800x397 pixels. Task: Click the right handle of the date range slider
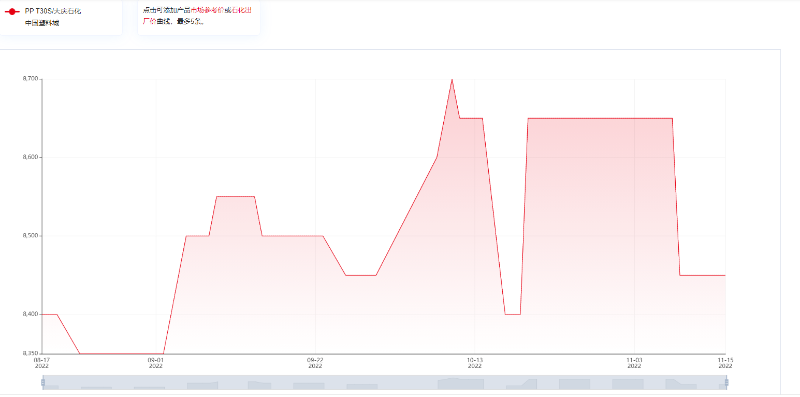726,382
